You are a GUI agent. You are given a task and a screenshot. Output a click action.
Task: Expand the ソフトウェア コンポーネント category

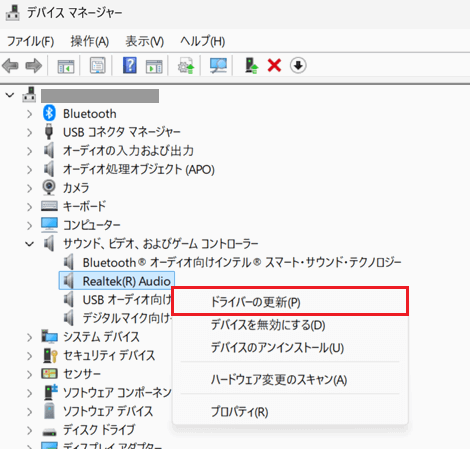(x=29, y=393)
